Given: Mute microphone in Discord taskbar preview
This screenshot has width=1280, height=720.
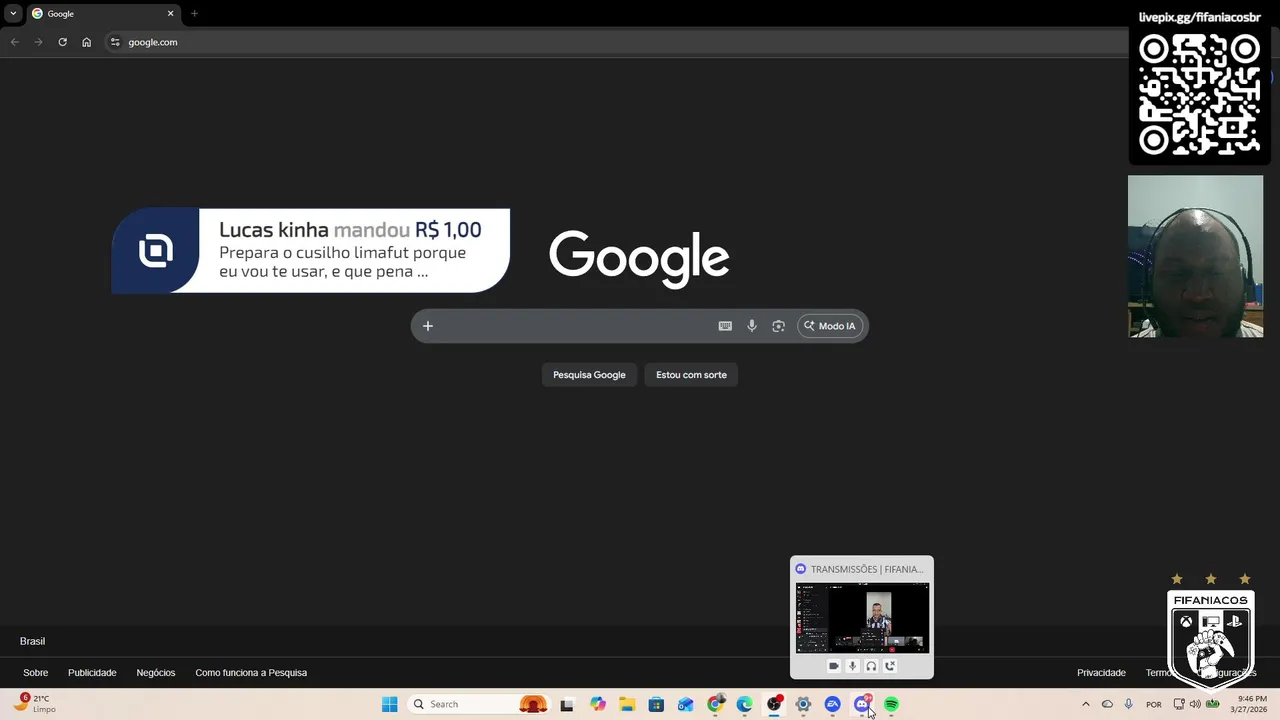Looking at the screenshot, I should click(x=852, y=666).
